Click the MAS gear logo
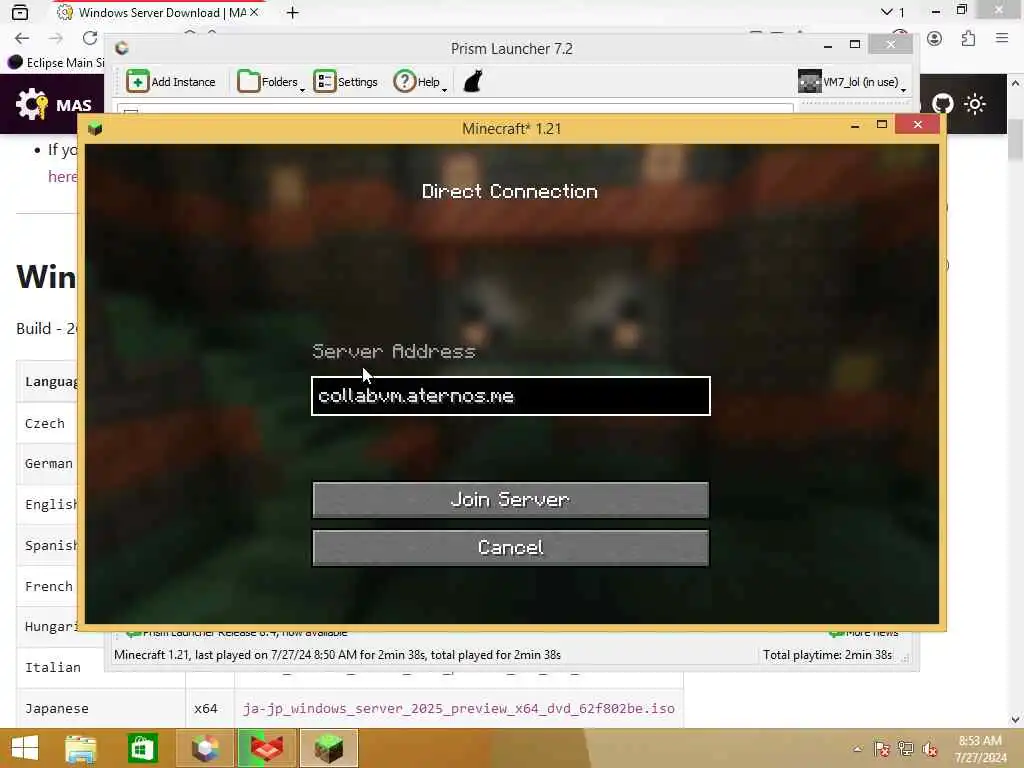The height and width of the screenshot is (768, 1024). coord(31,104)
